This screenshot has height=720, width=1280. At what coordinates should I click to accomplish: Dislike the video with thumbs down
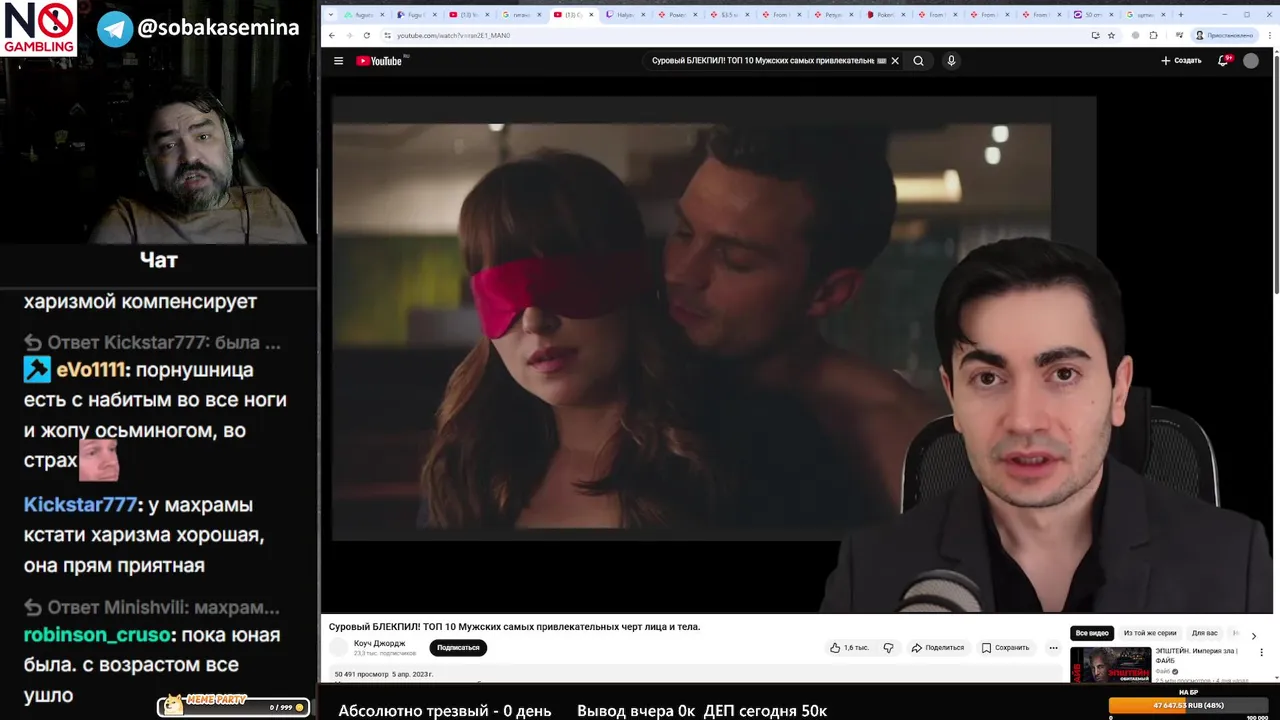click(x=888, y=648)
